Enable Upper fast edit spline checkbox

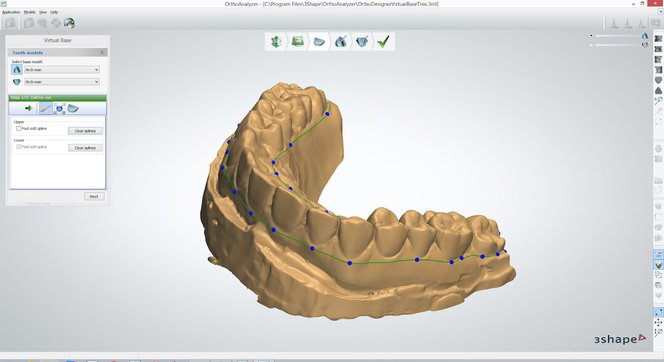click(x=19, y=128)
